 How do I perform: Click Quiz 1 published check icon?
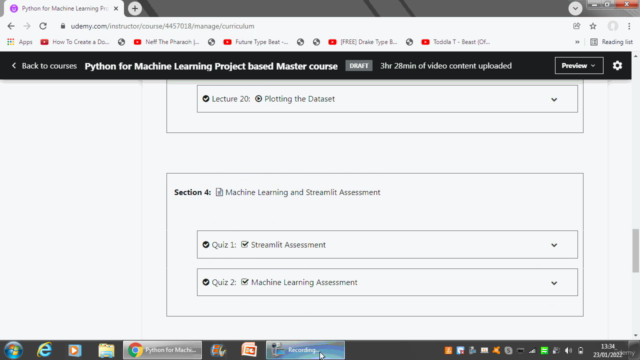point(206,244)
